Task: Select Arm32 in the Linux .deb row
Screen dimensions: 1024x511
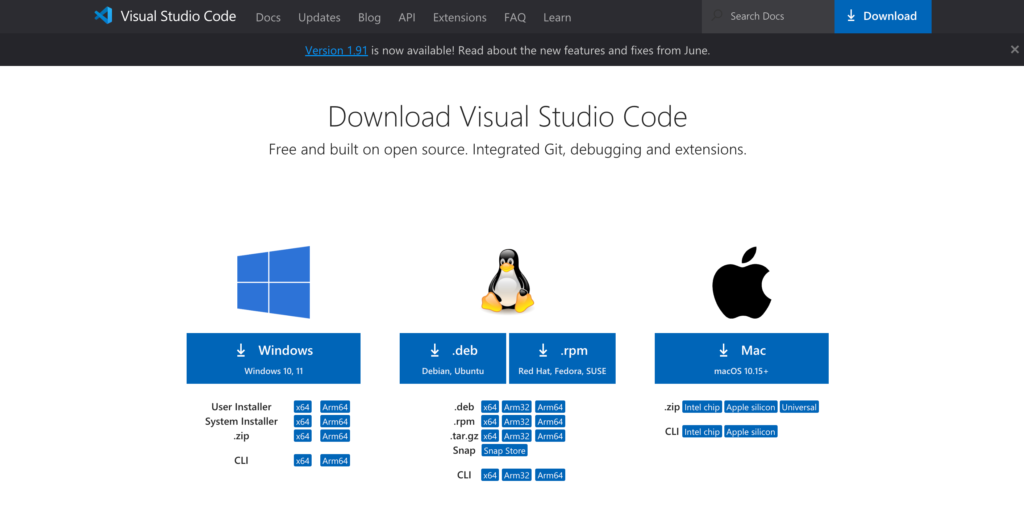Action: 517,407
